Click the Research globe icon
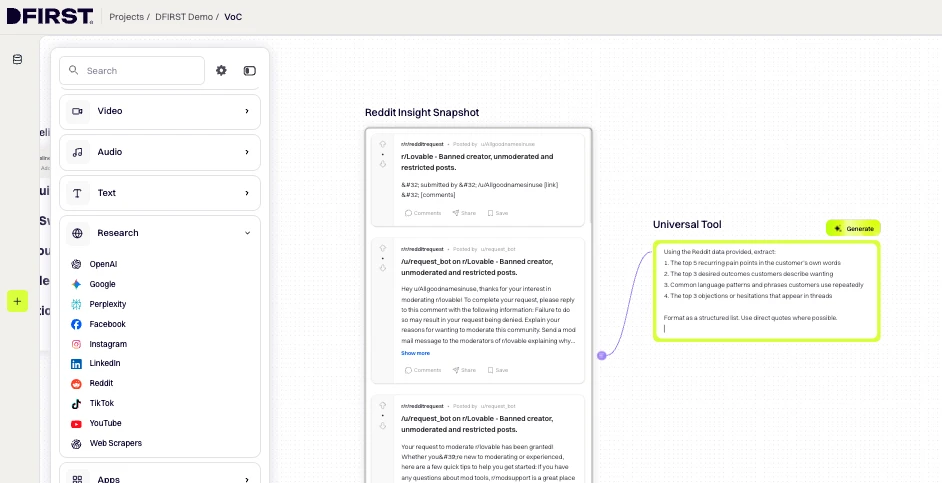942x483 pixels. (77, 233)
